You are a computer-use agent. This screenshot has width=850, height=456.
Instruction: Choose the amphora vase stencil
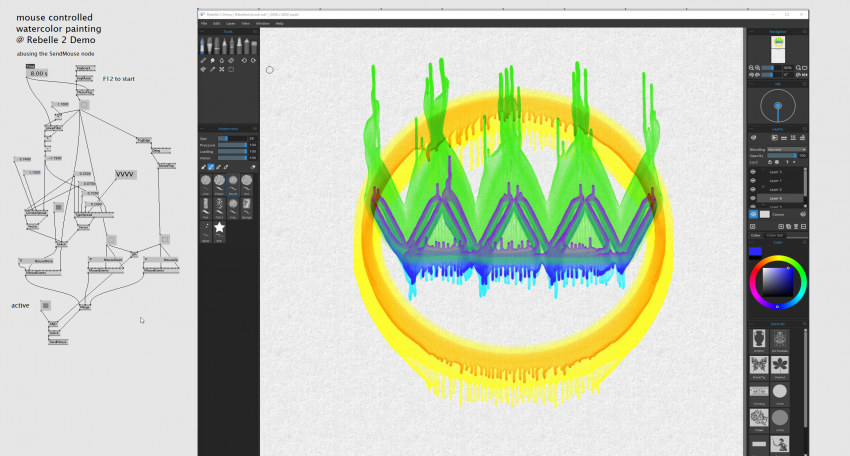click(759, 340)
